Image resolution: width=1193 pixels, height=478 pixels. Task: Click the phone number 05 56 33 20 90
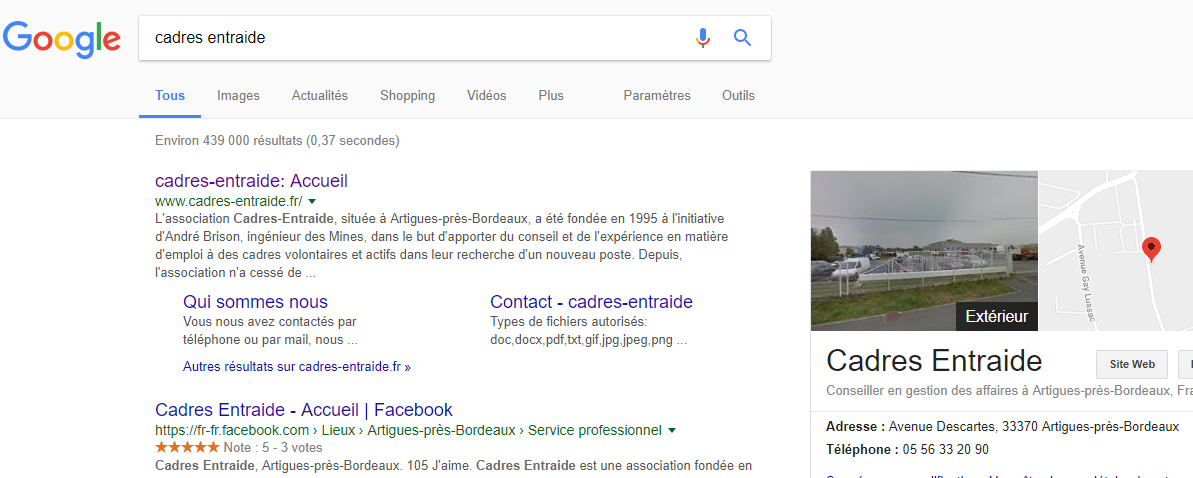point(946,450)
